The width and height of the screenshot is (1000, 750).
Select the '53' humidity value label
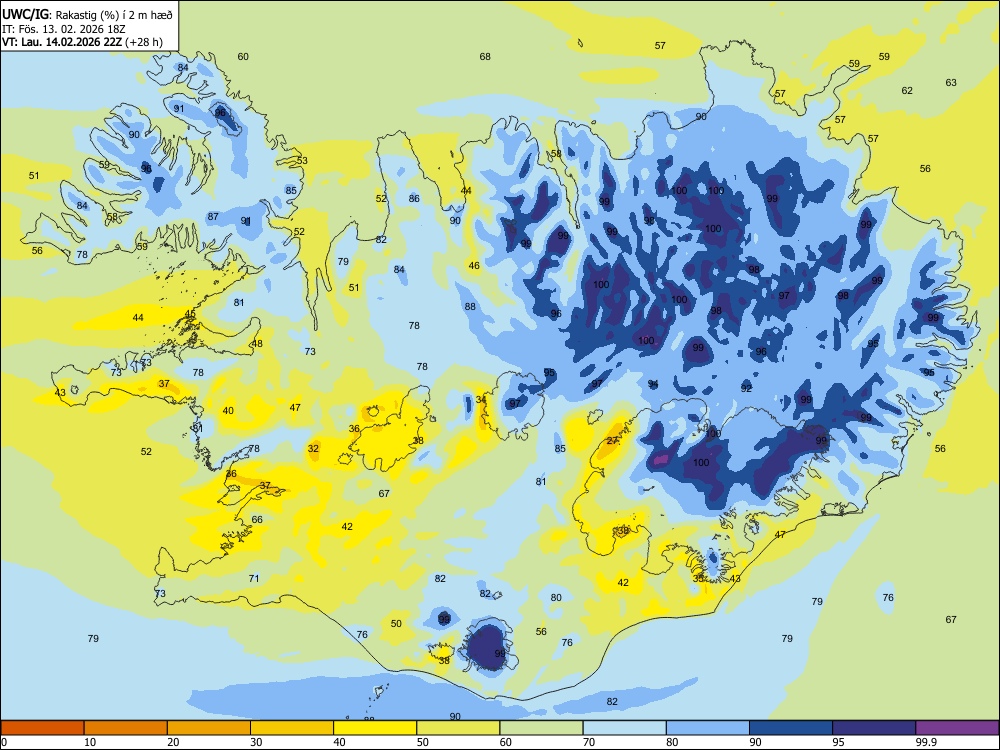pyautogui.click(x=302, y=160)
